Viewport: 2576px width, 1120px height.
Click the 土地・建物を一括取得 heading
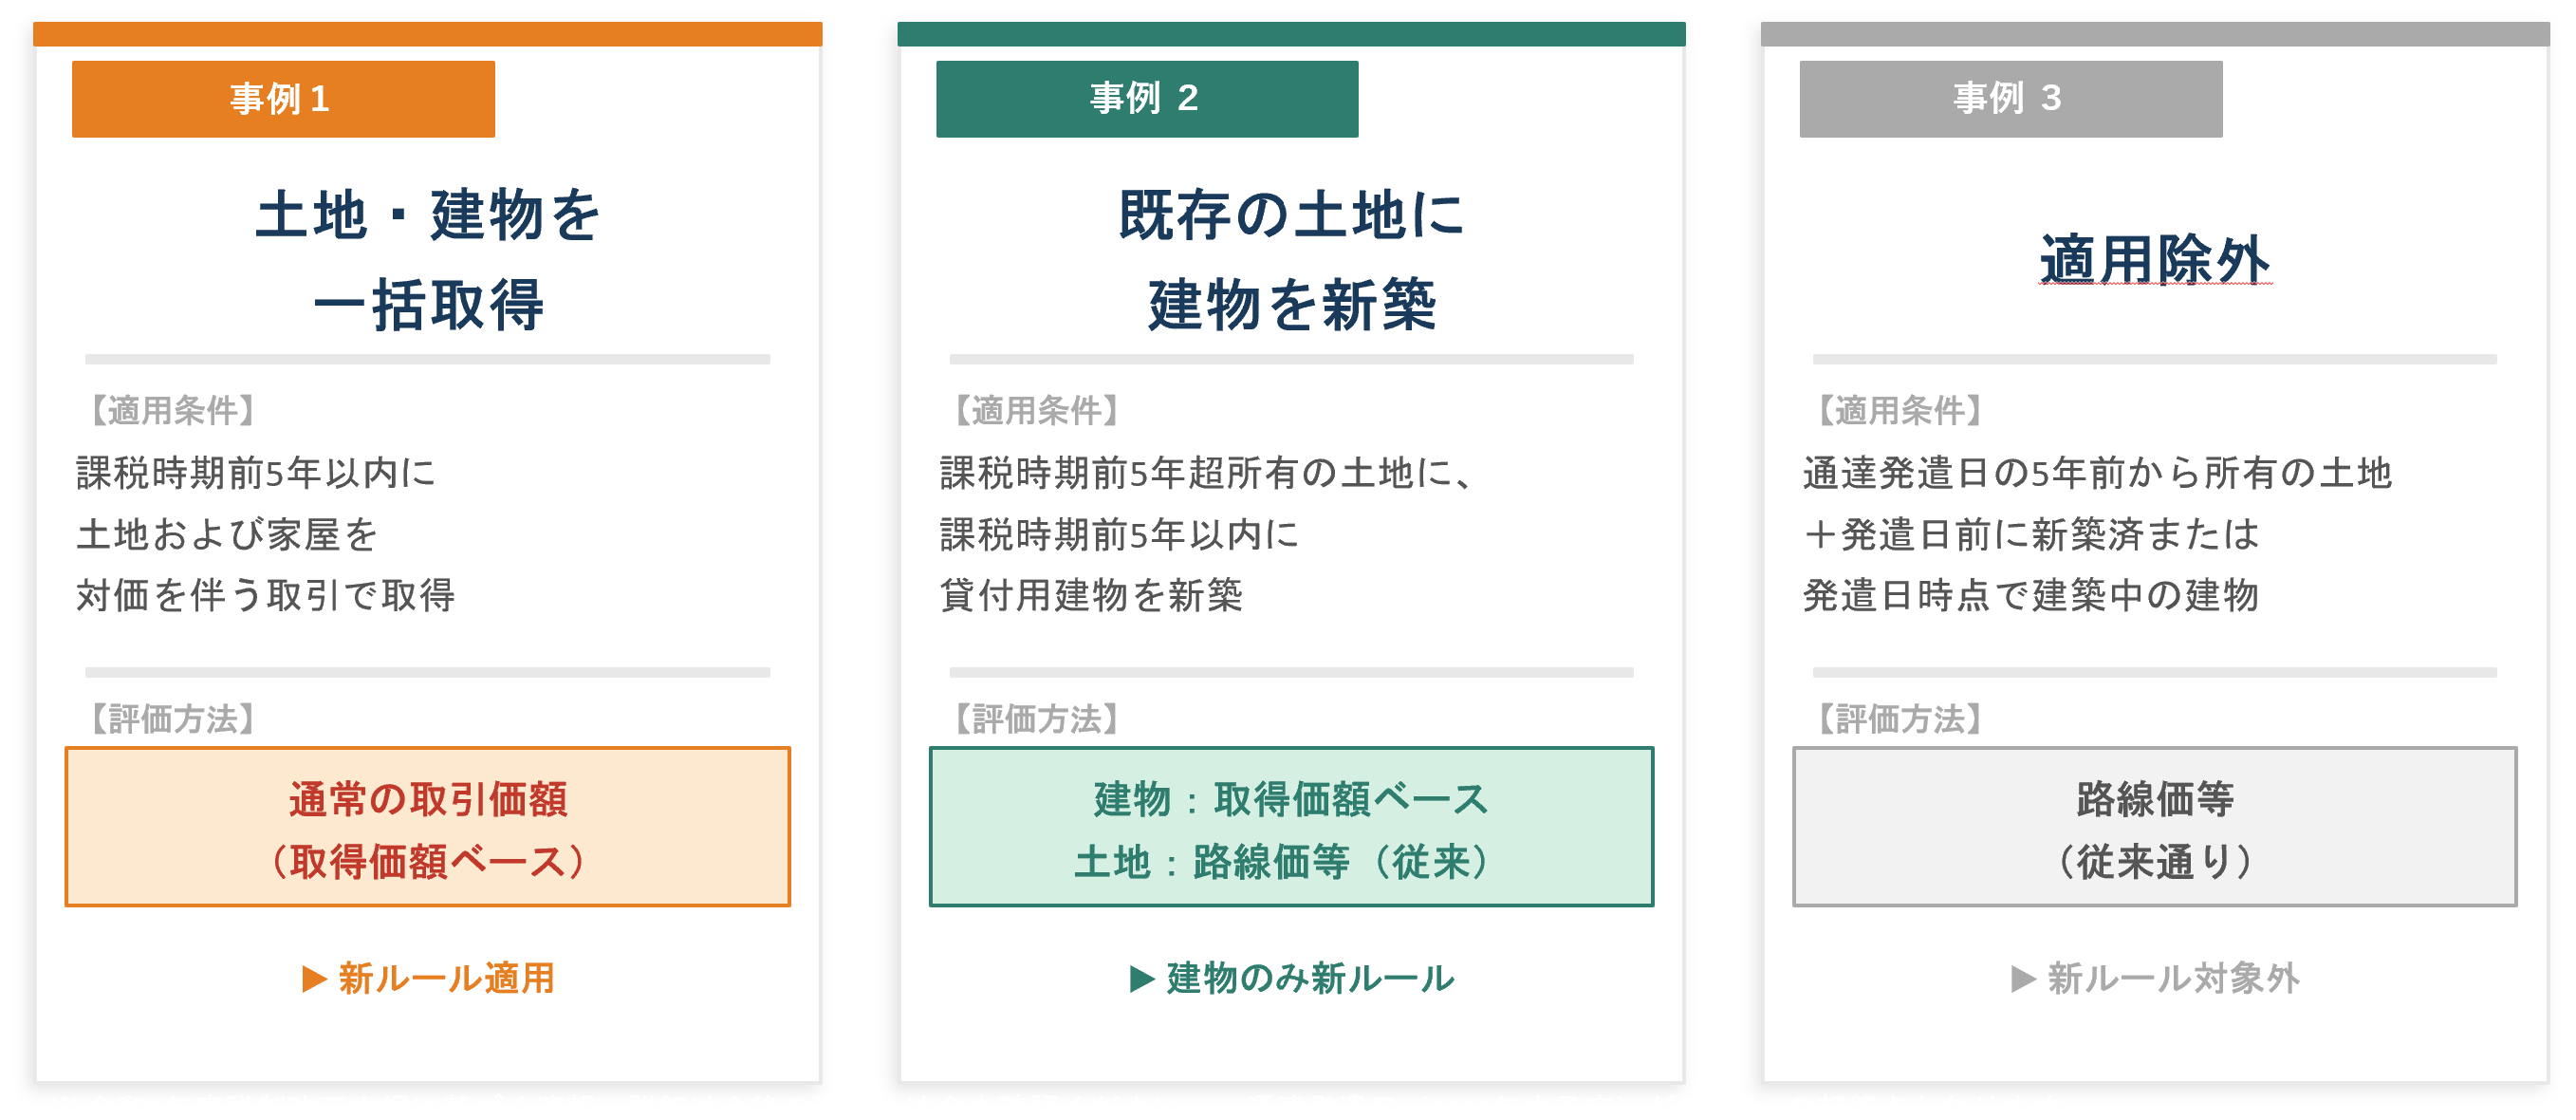[428, 259]
